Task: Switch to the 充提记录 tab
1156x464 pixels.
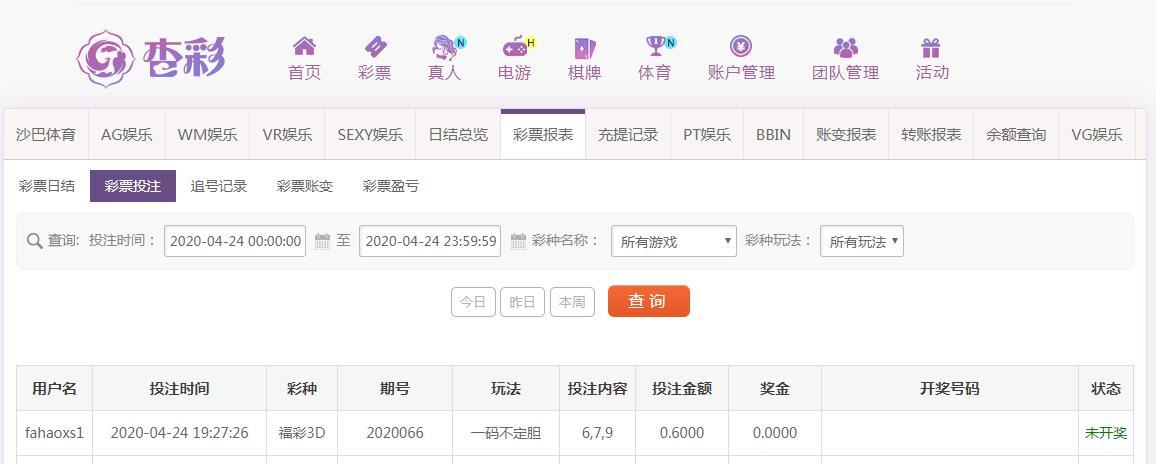Action: pos(627,135)
